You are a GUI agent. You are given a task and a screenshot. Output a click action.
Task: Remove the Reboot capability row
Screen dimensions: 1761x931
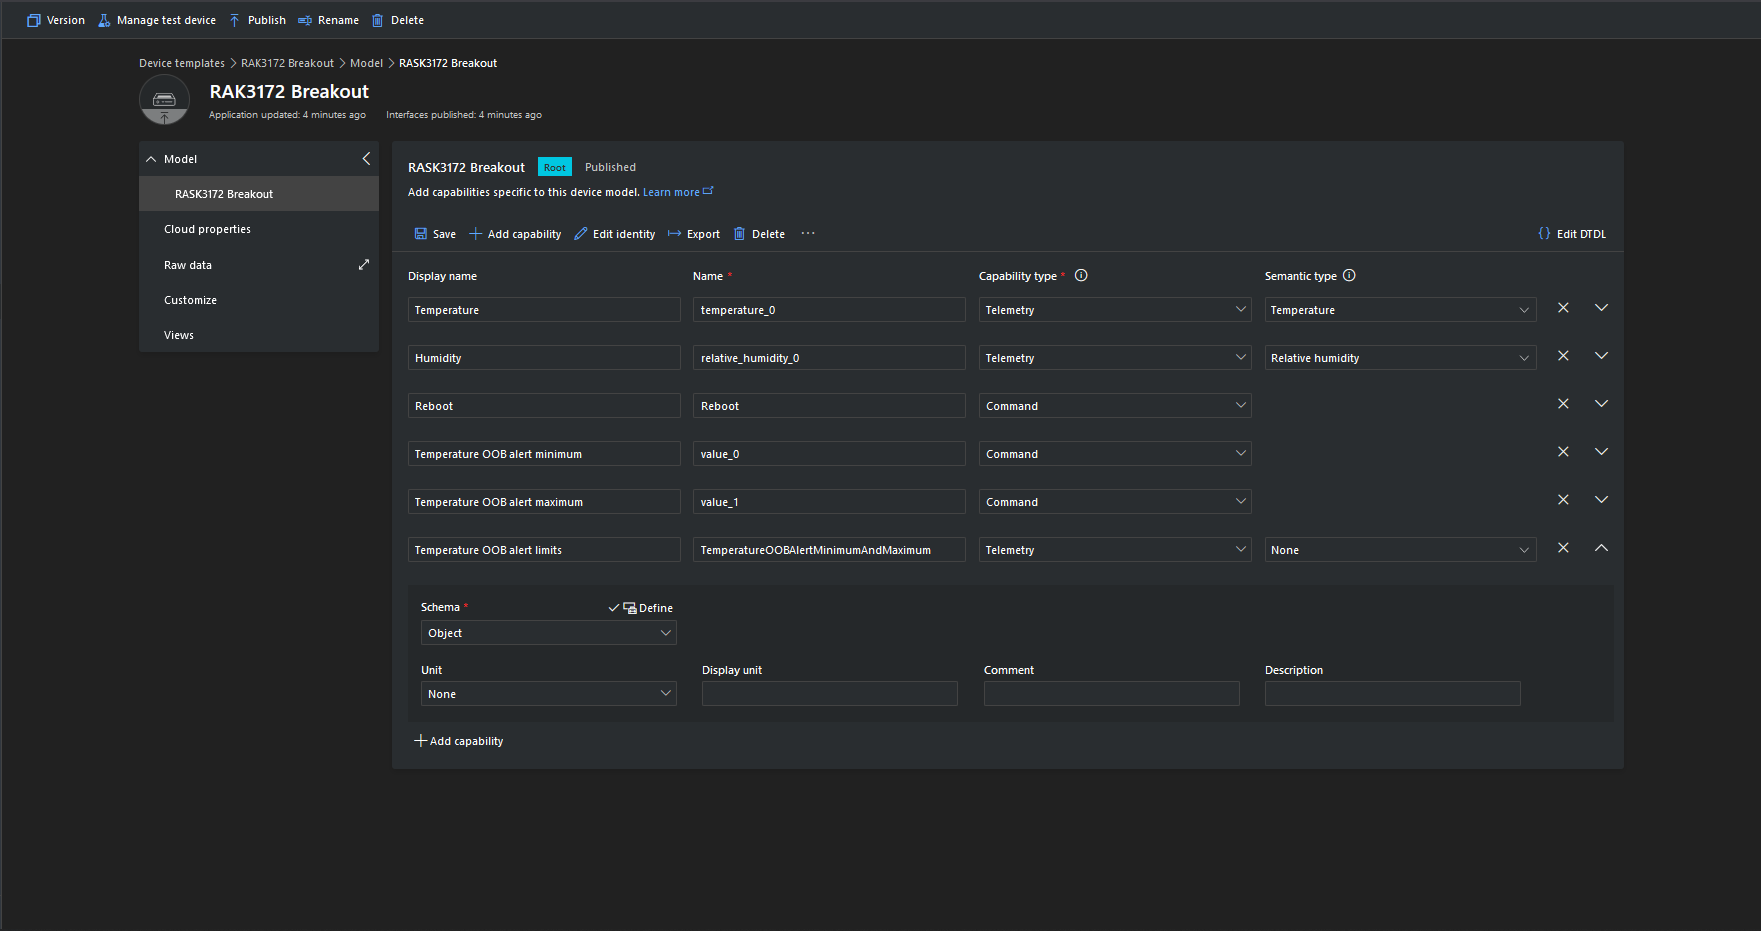pyautogui.click(x=1563, y=404)
